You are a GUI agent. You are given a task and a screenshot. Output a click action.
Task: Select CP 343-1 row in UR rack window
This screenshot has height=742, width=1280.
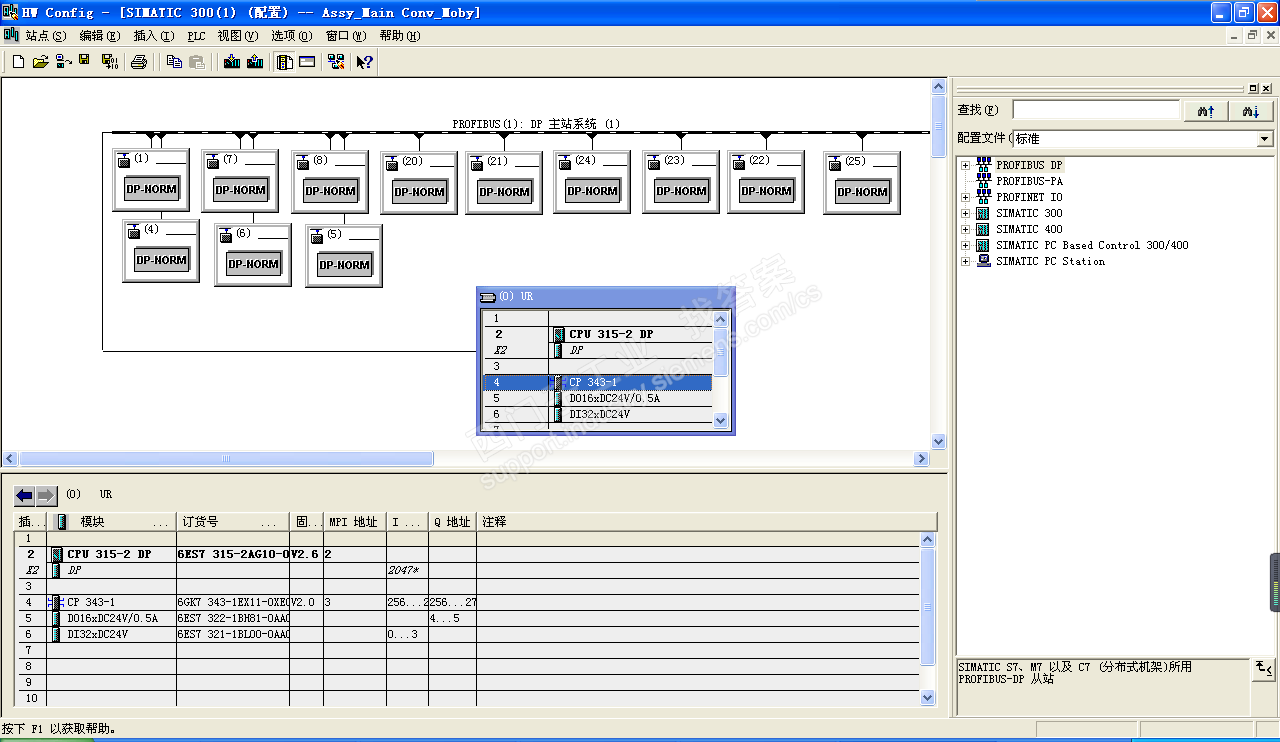[x=598, y=382]
